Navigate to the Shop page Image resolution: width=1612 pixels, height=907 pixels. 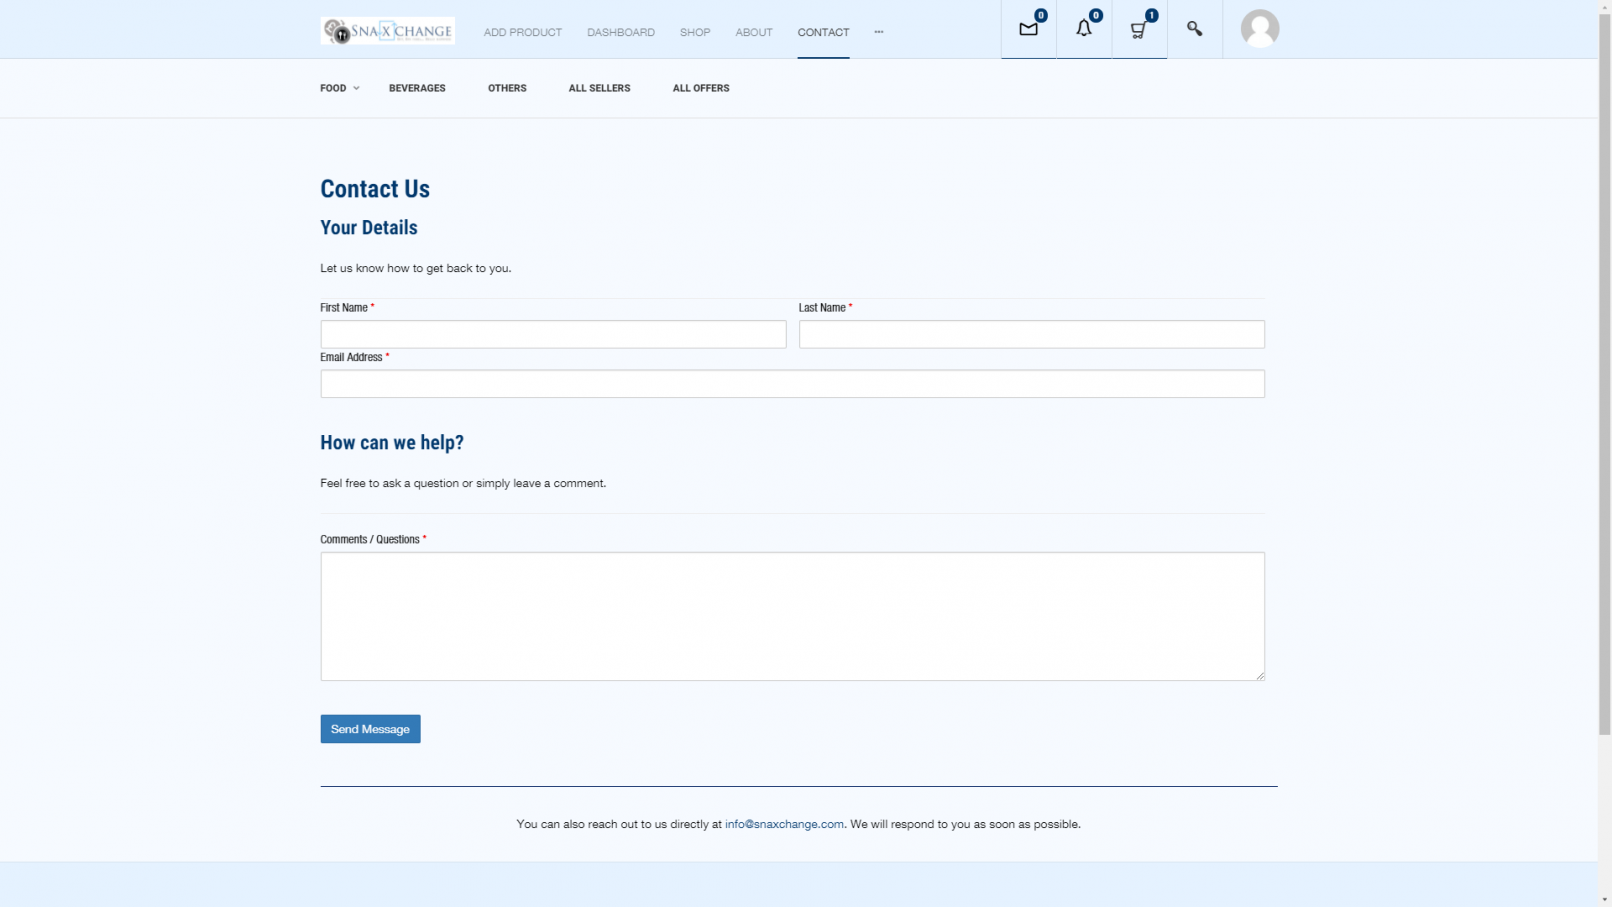695,32
